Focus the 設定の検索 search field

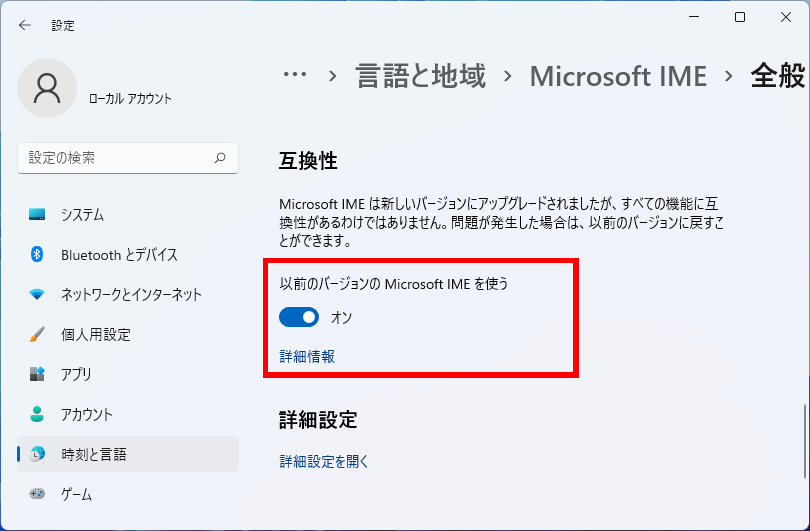[x=128, y=158]
